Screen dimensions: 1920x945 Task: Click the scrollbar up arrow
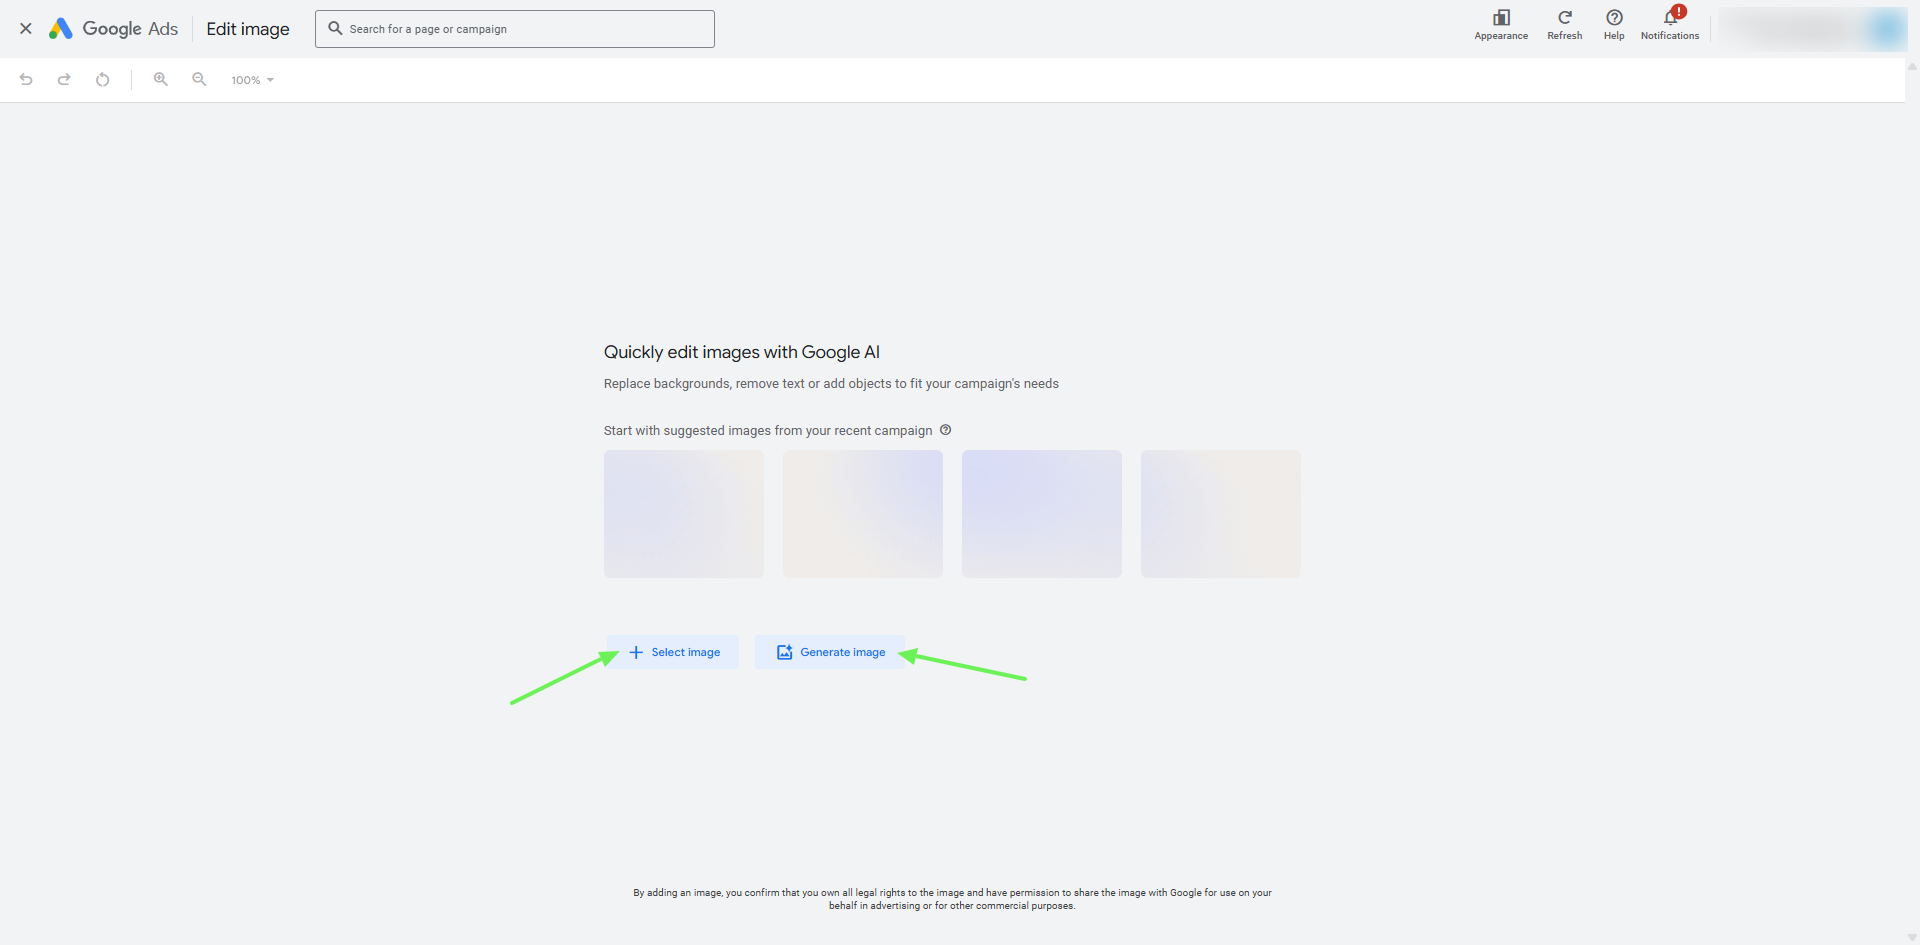[1910, 66]
